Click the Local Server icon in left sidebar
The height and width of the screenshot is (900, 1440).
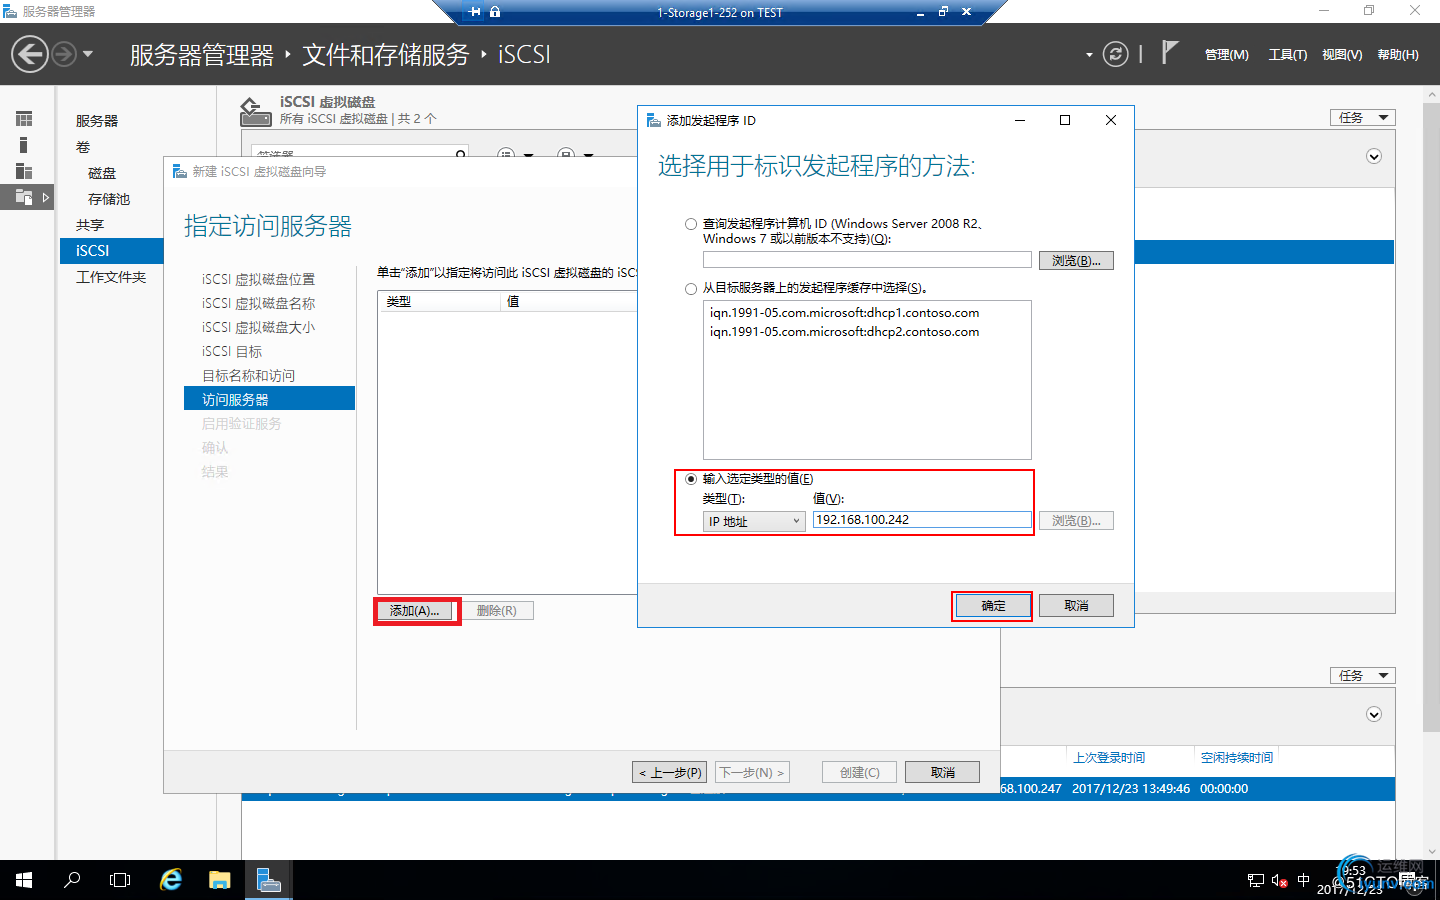pyautogui.click(x=24, y=145)
